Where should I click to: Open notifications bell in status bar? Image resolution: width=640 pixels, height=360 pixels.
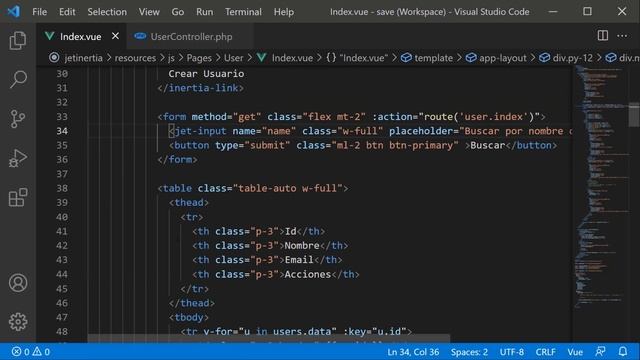[x=623, y=351]
